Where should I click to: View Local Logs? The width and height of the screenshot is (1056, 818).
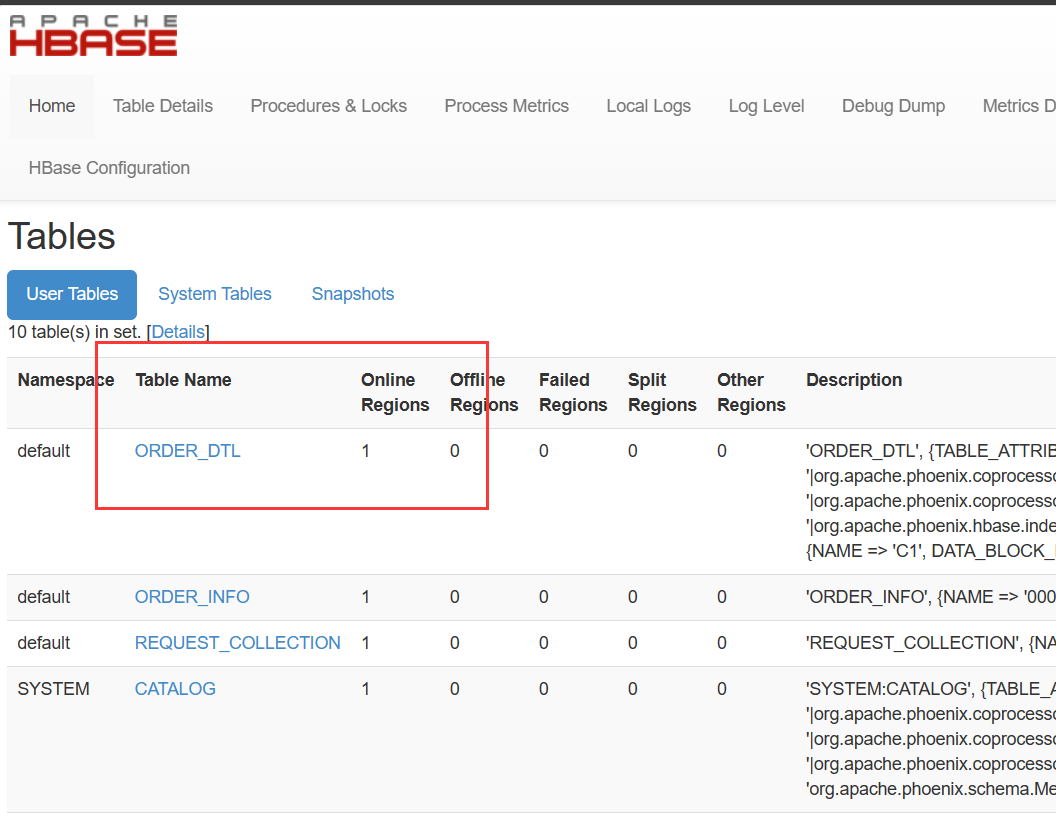[x=649, y=106]
